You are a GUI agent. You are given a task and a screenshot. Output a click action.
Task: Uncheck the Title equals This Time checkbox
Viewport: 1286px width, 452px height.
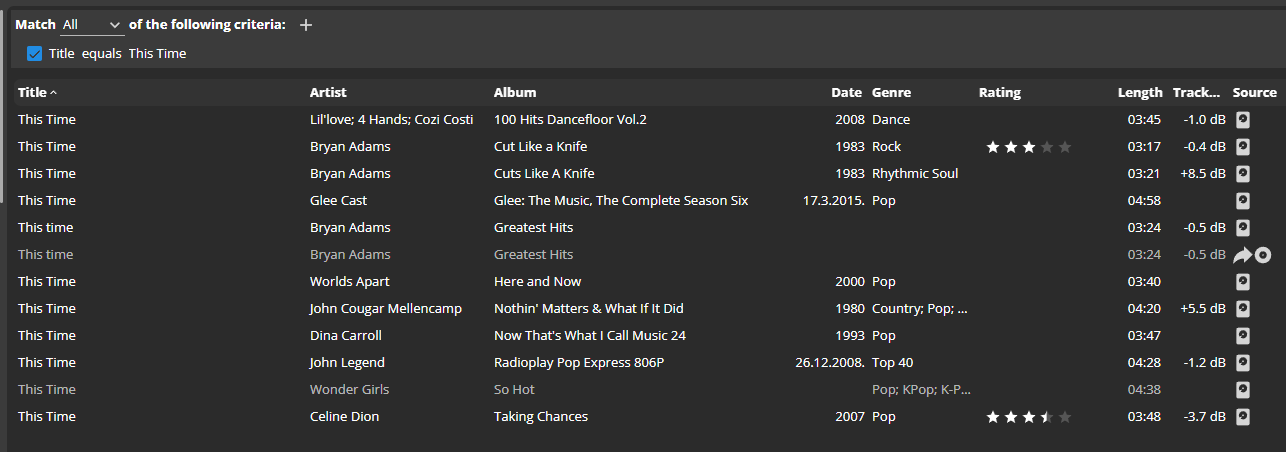[34, 54]
